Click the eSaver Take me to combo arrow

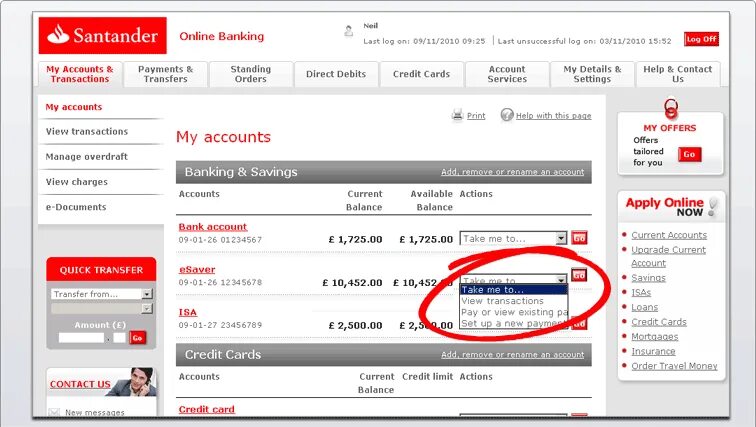[x=561, y=279]
